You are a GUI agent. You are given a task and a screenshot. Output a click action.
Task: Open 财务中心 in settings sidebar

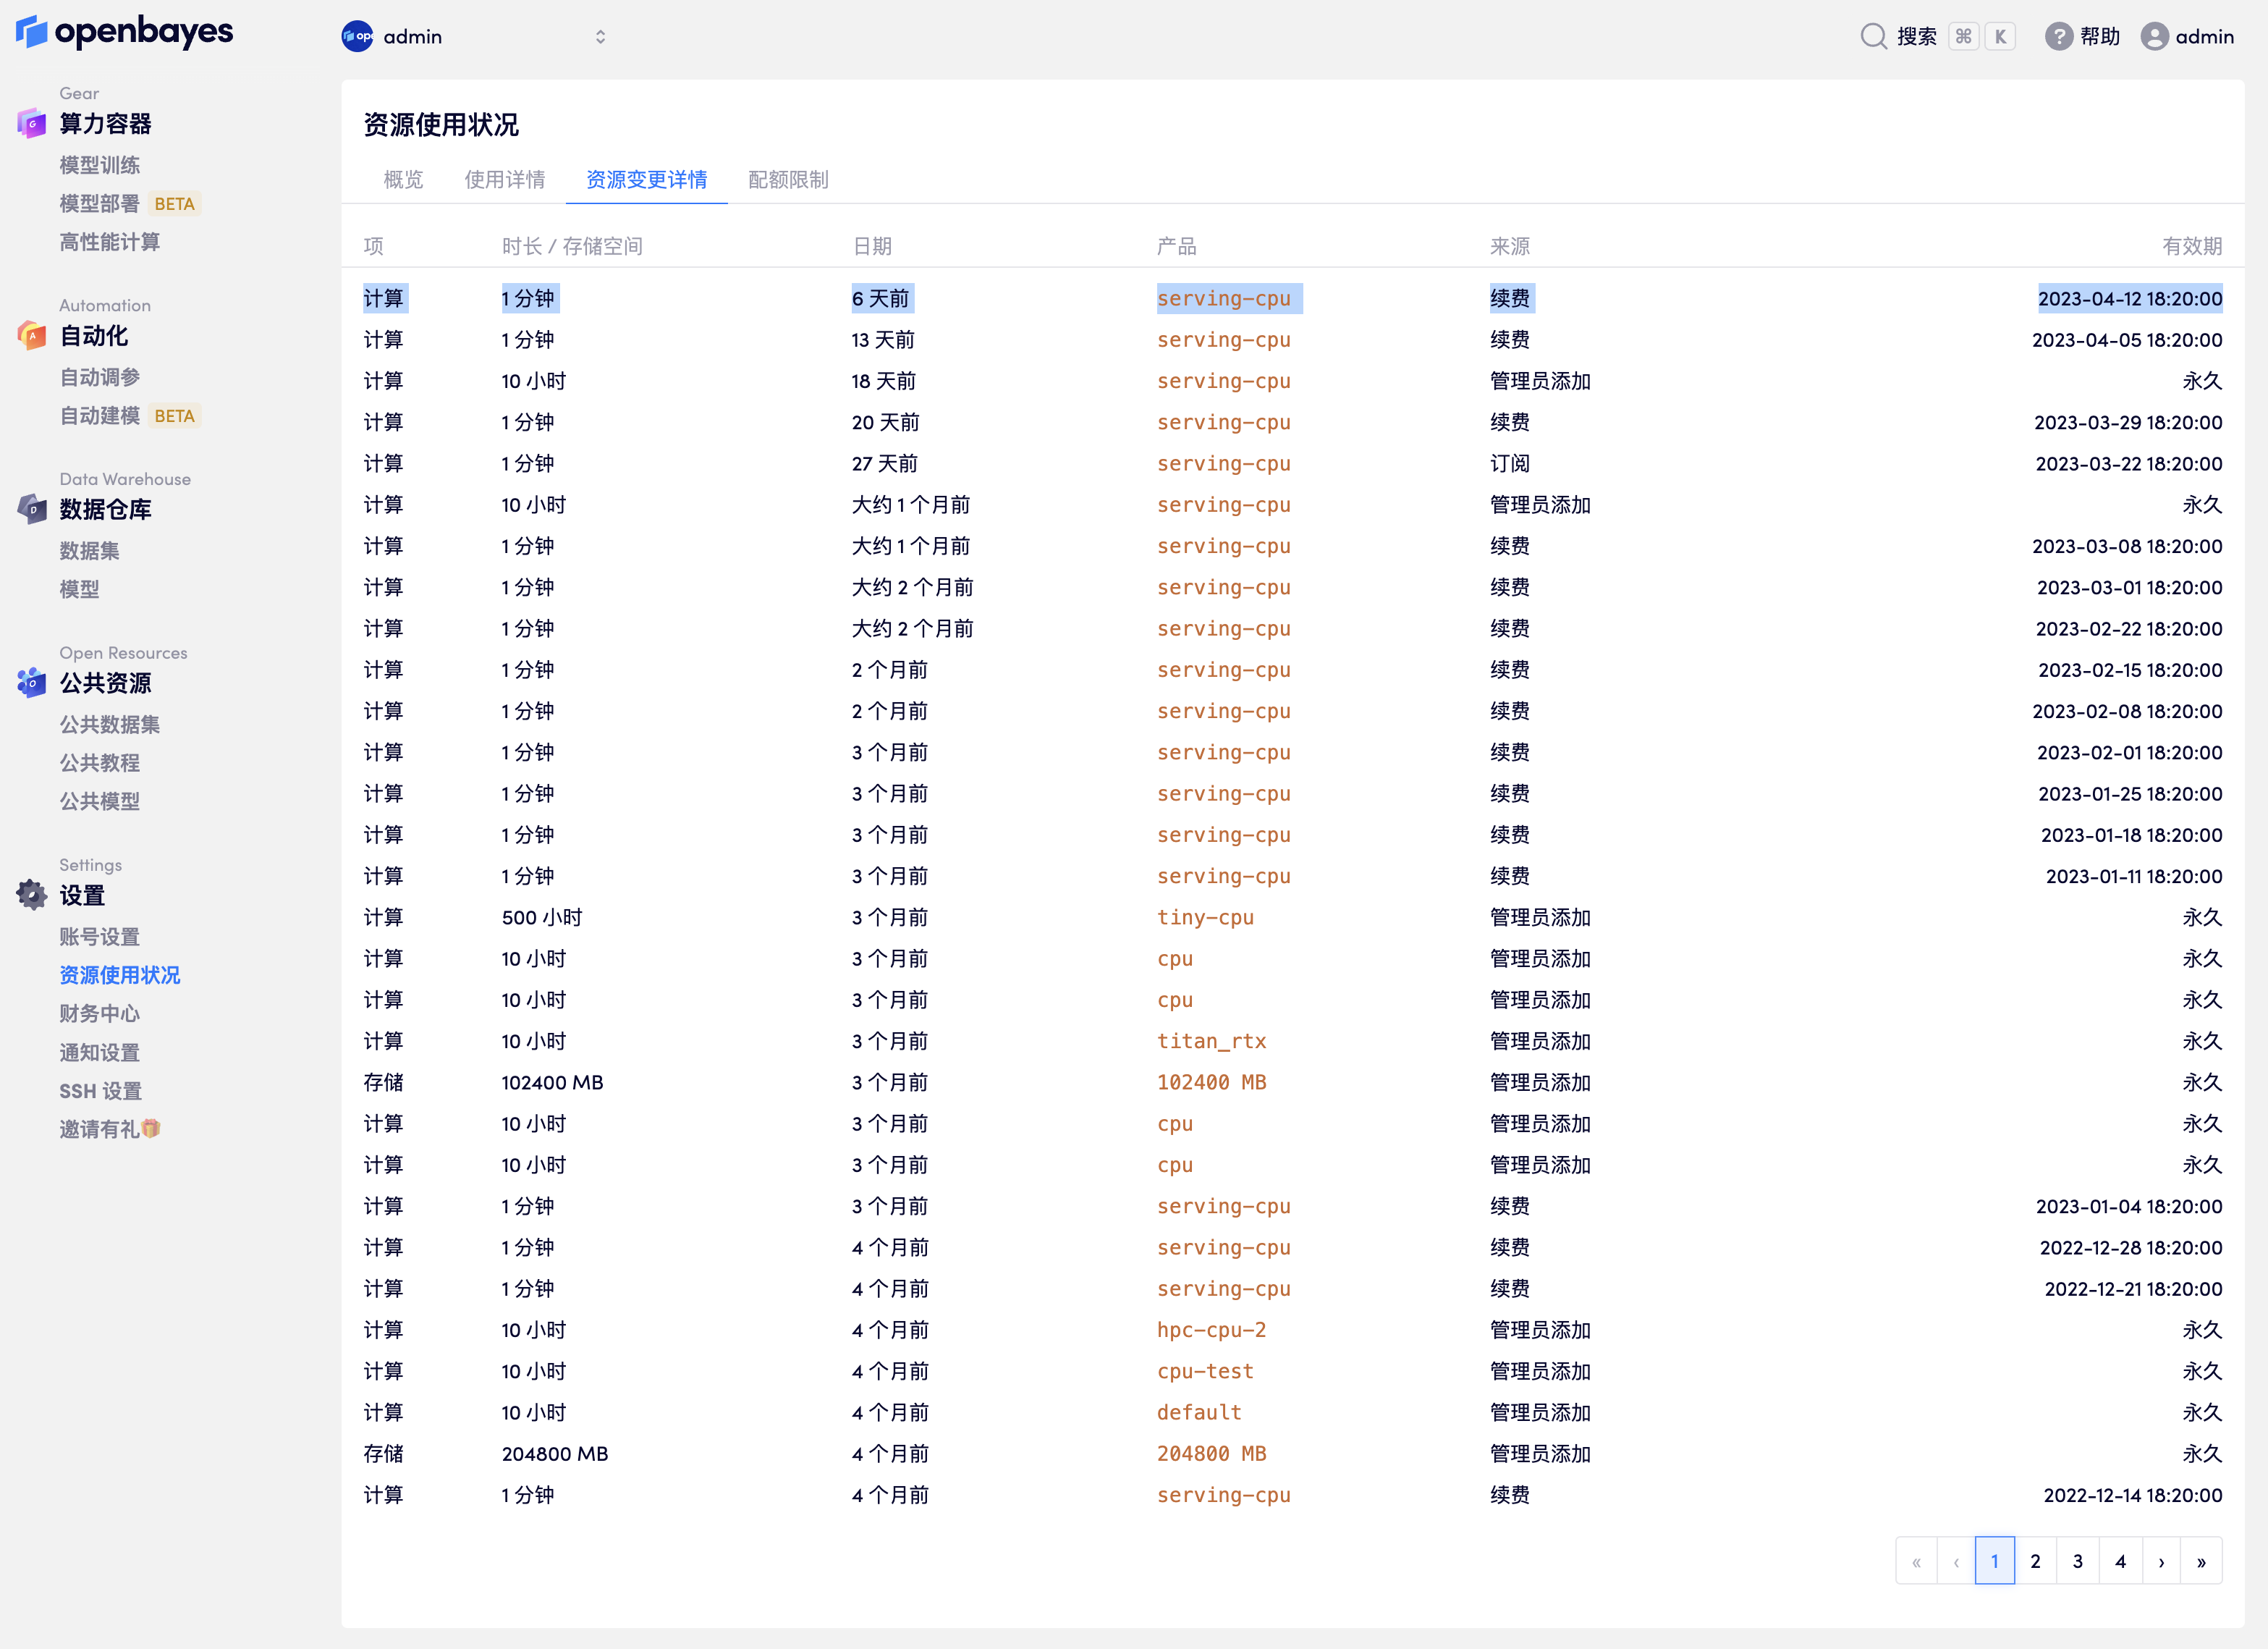point(99,1013)
